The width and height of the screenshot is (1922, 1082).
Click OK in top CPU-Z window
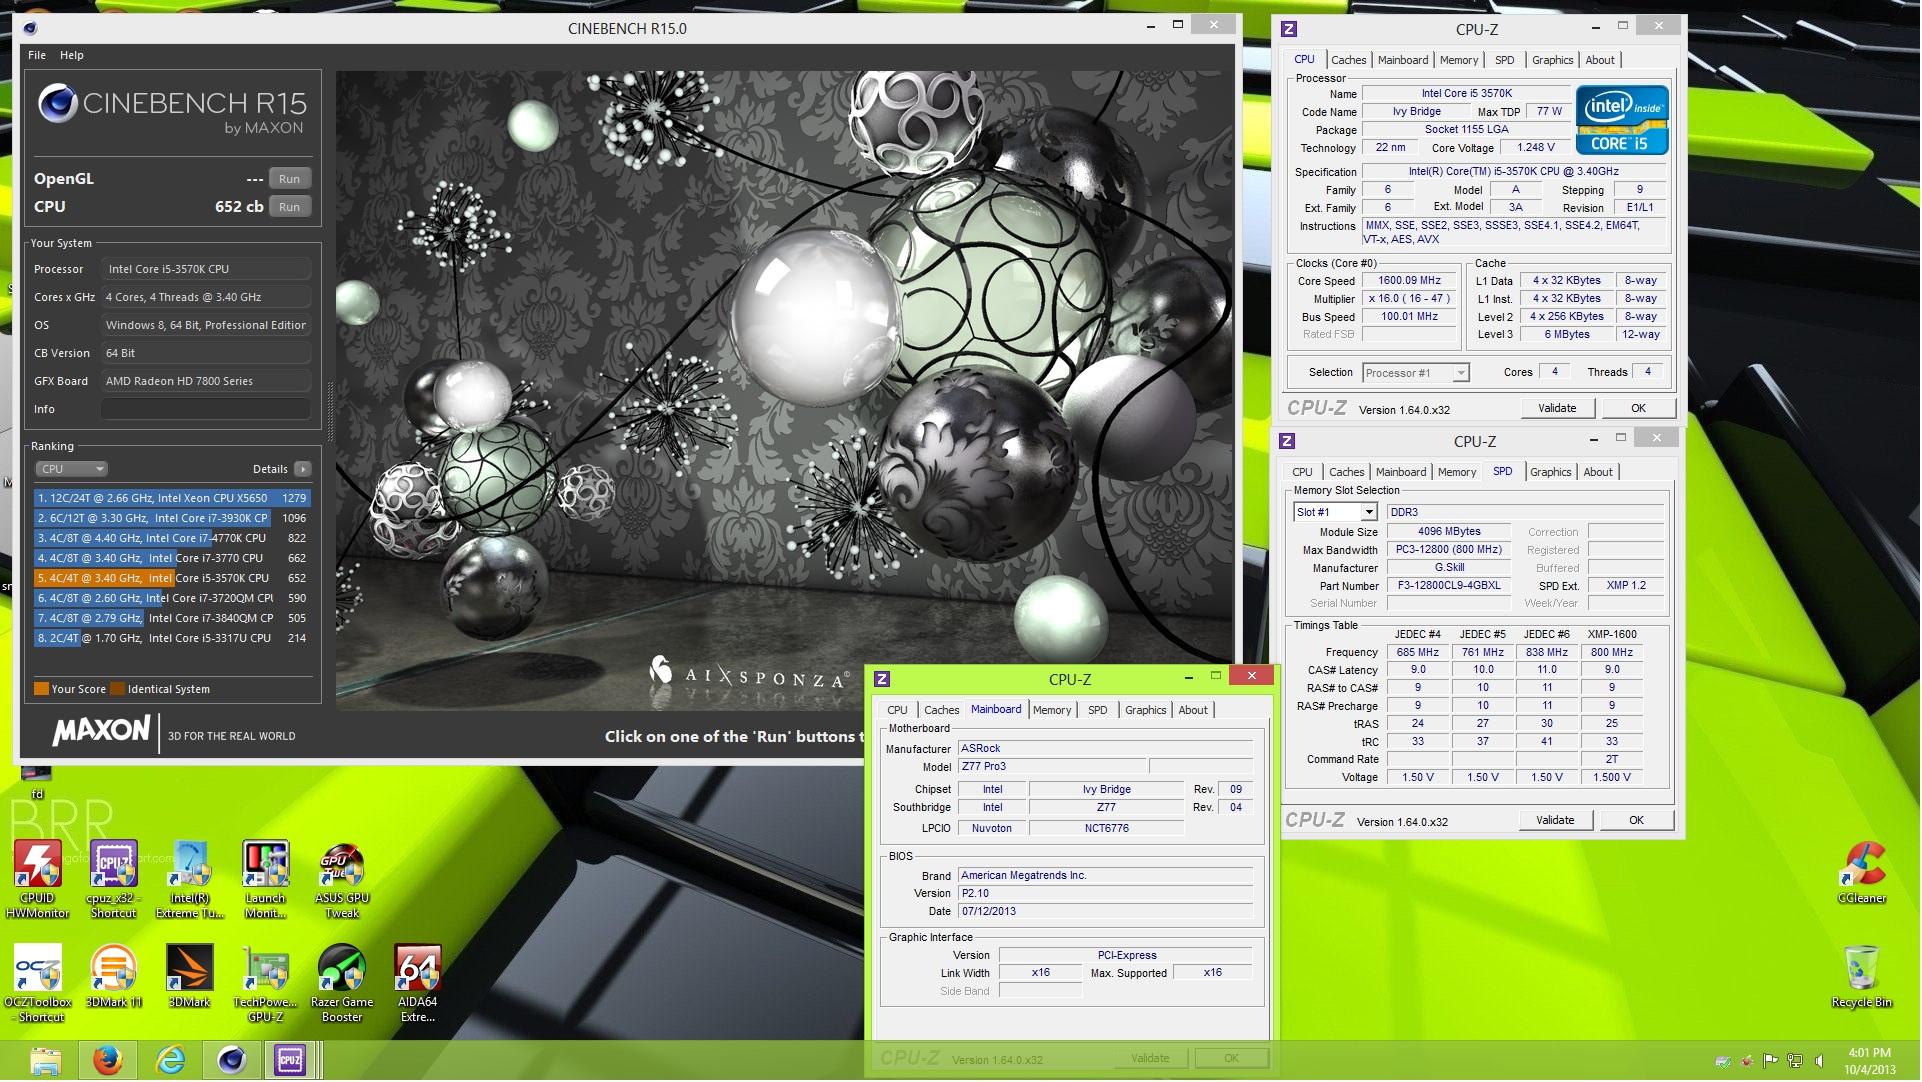tap(1639, 408)
